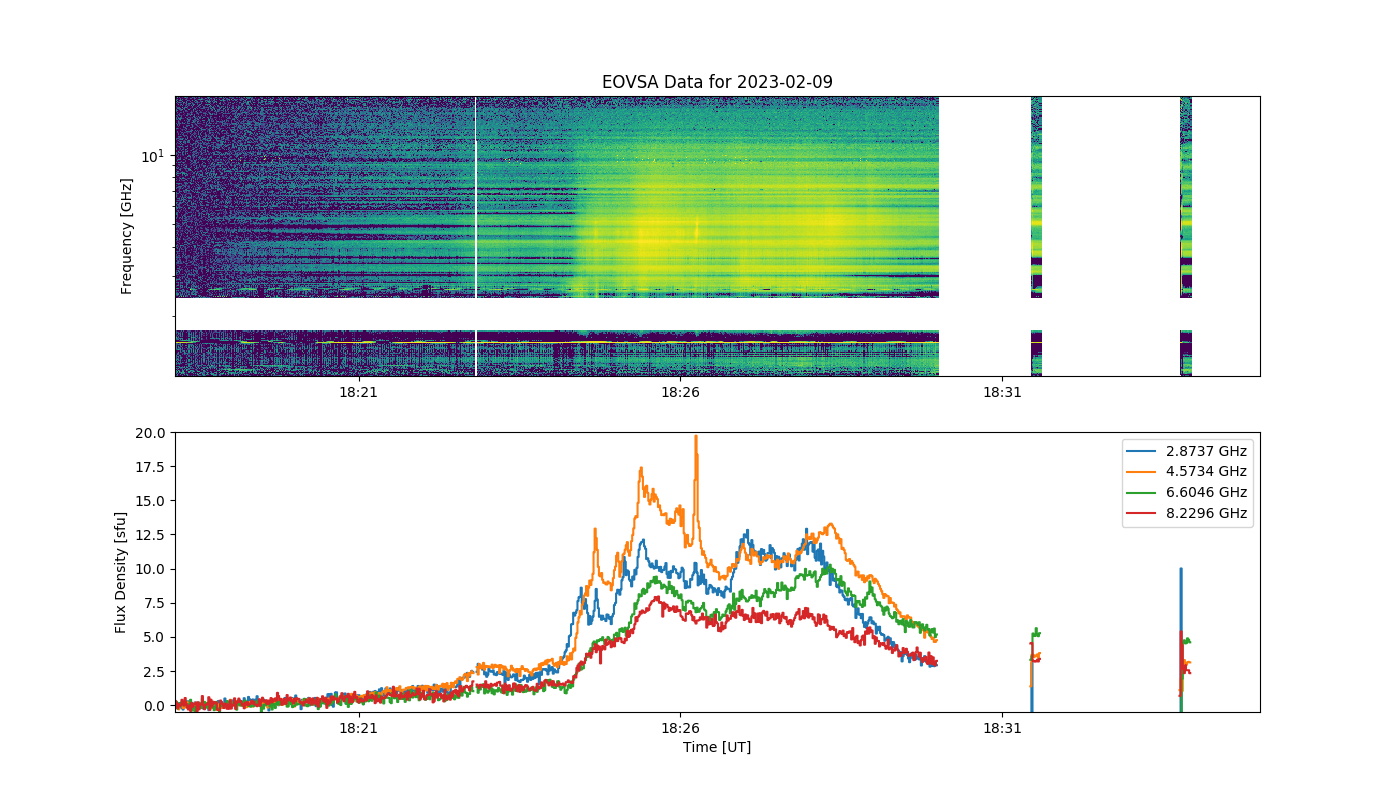Click the tall blue spike near plot end
The image size is (1400, 800).
point(1181,600)
